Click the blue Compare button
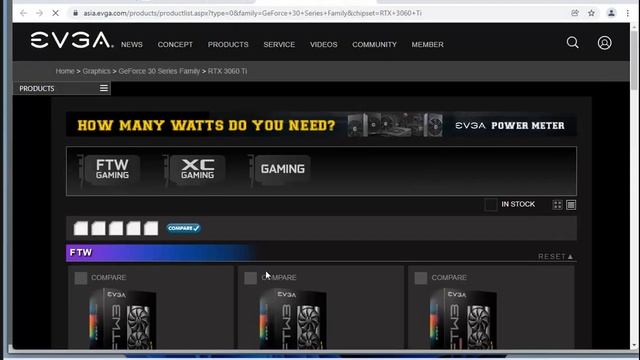 (184, 228)
